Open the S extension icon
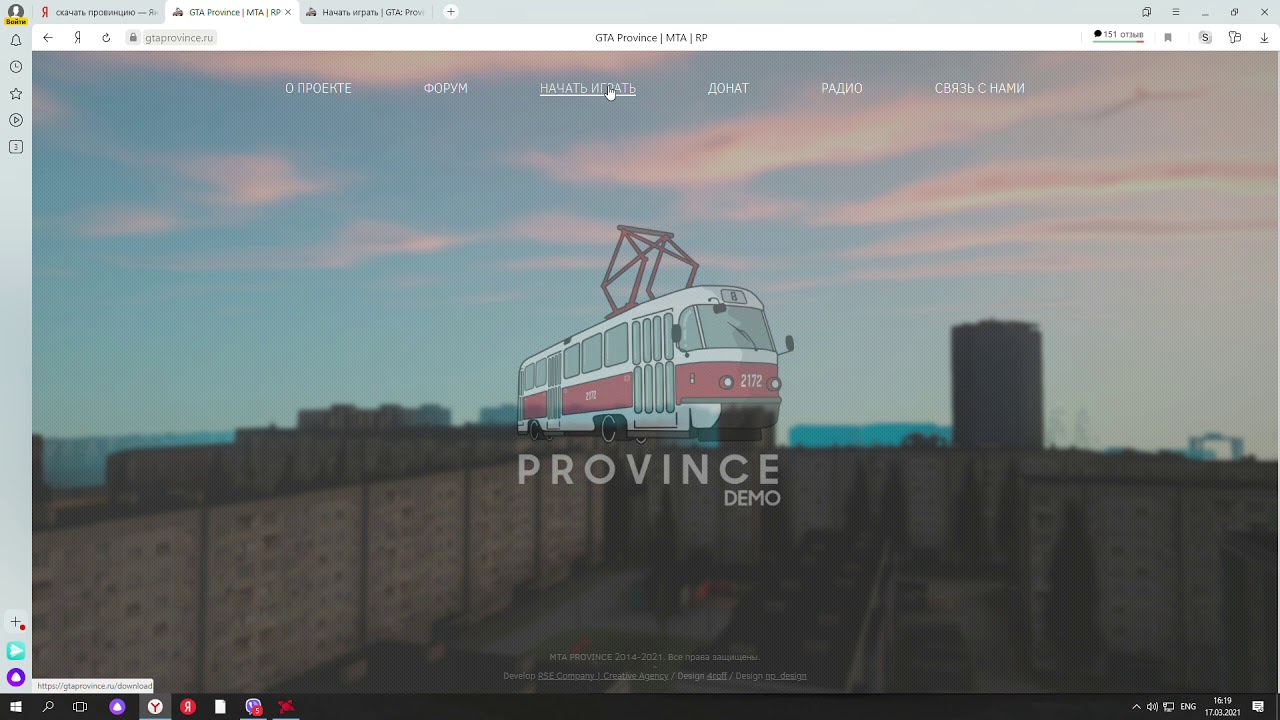Image resolution: width=1280 pixels, height=720 pixels. [x=1205, y=37]
